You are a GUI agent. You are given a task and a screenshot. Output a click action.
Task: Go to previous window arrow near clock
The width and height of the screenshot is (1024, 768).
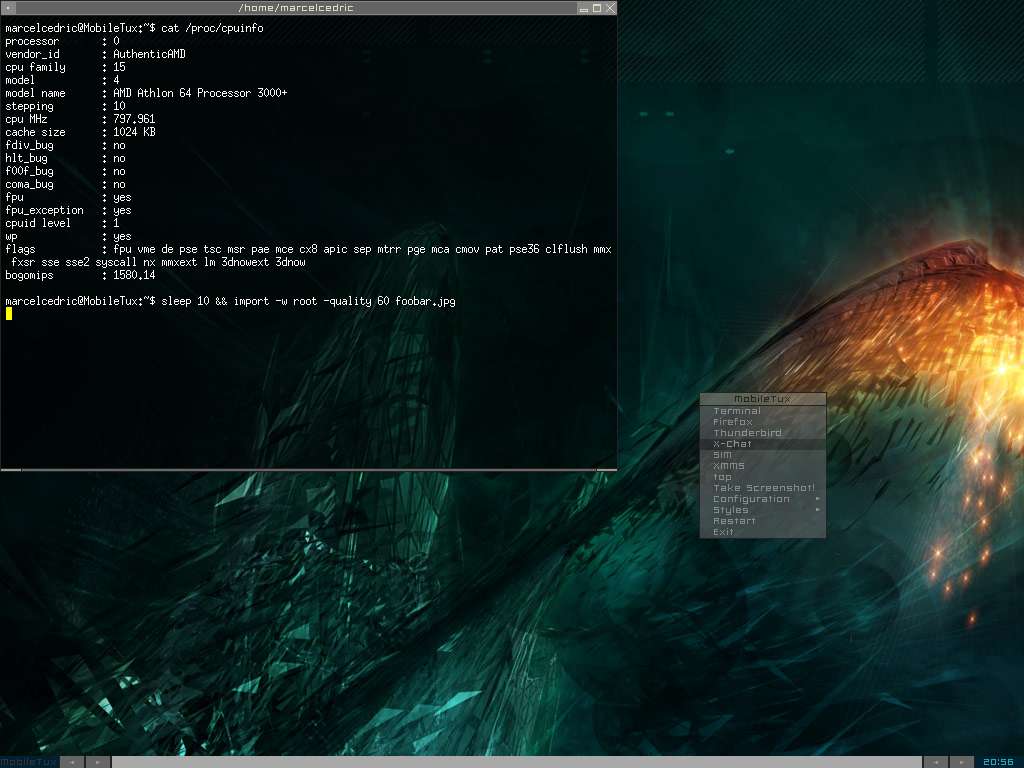(935, 762)
